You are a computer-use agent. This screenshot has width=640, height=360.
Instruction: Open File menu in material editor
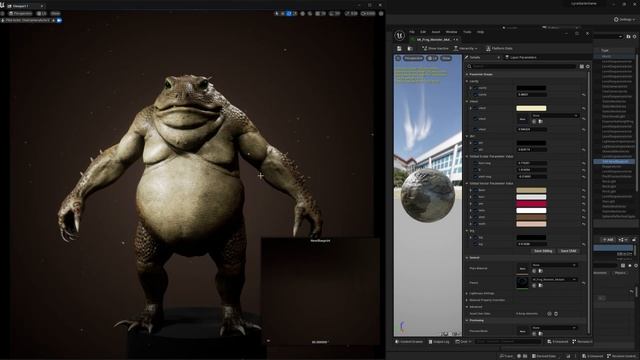[x=412, y=32]
